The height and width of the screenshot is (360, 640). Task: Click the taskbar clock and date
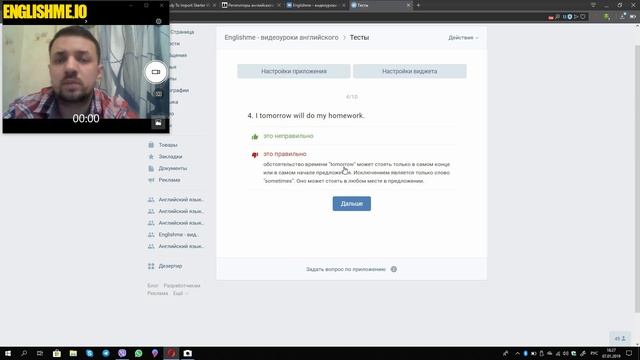[x=611, y=353]
